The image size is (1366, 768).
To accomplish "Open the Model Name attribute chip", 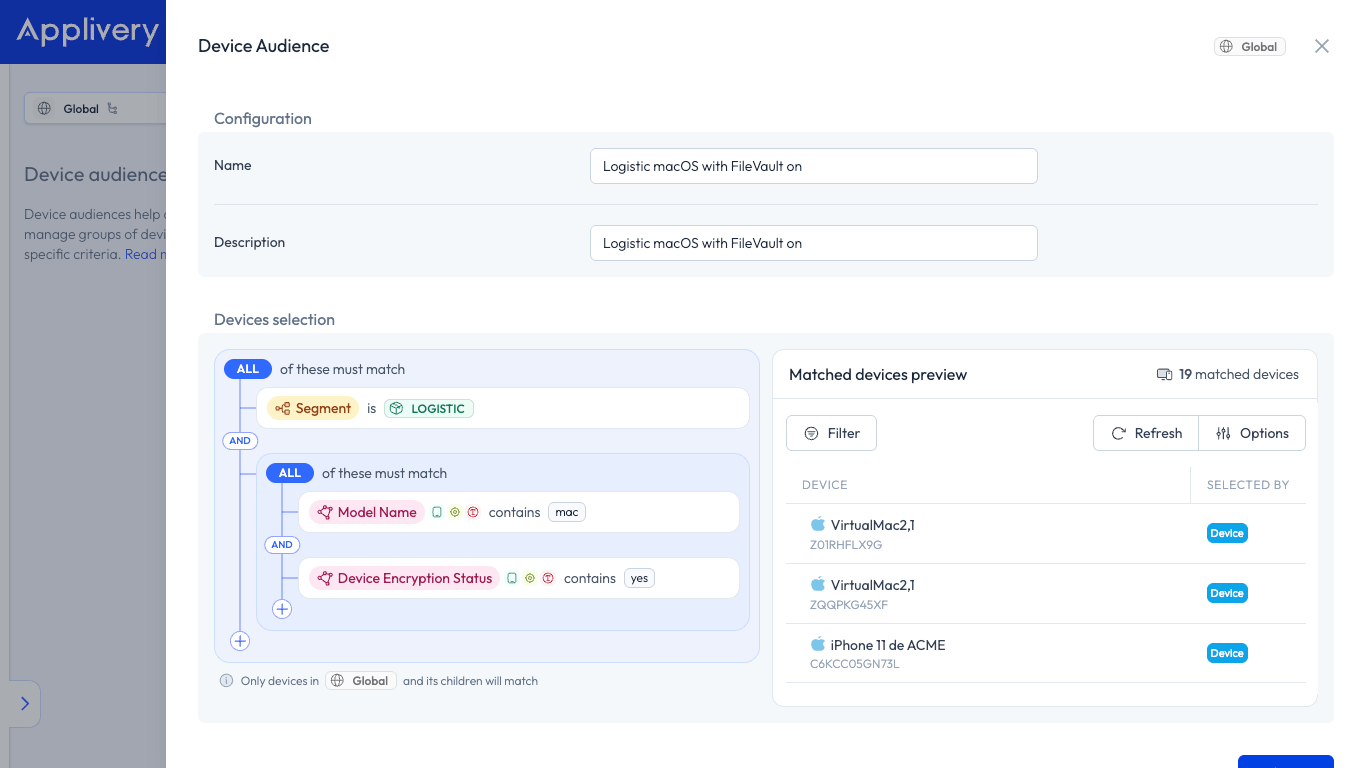I will [x=366, y=512].
